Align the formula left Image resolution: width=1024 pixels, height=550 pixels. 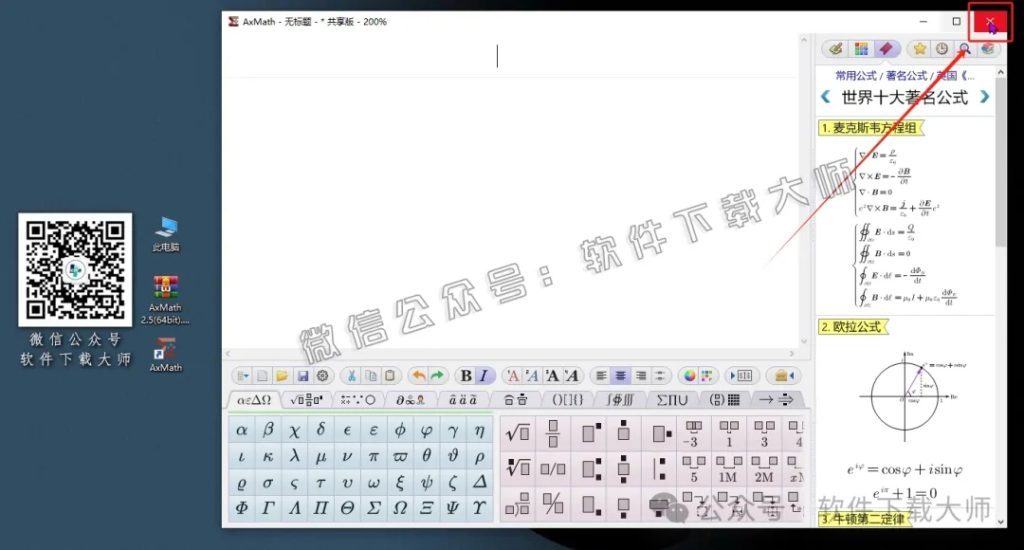point(601,376)
